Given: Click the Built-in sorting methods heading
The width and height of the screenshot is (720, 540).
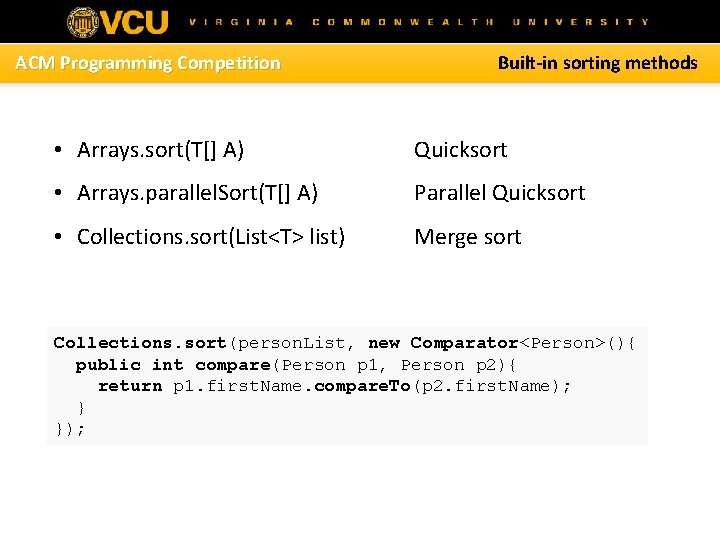Looking at the screenshot, I should coord(597,63).
